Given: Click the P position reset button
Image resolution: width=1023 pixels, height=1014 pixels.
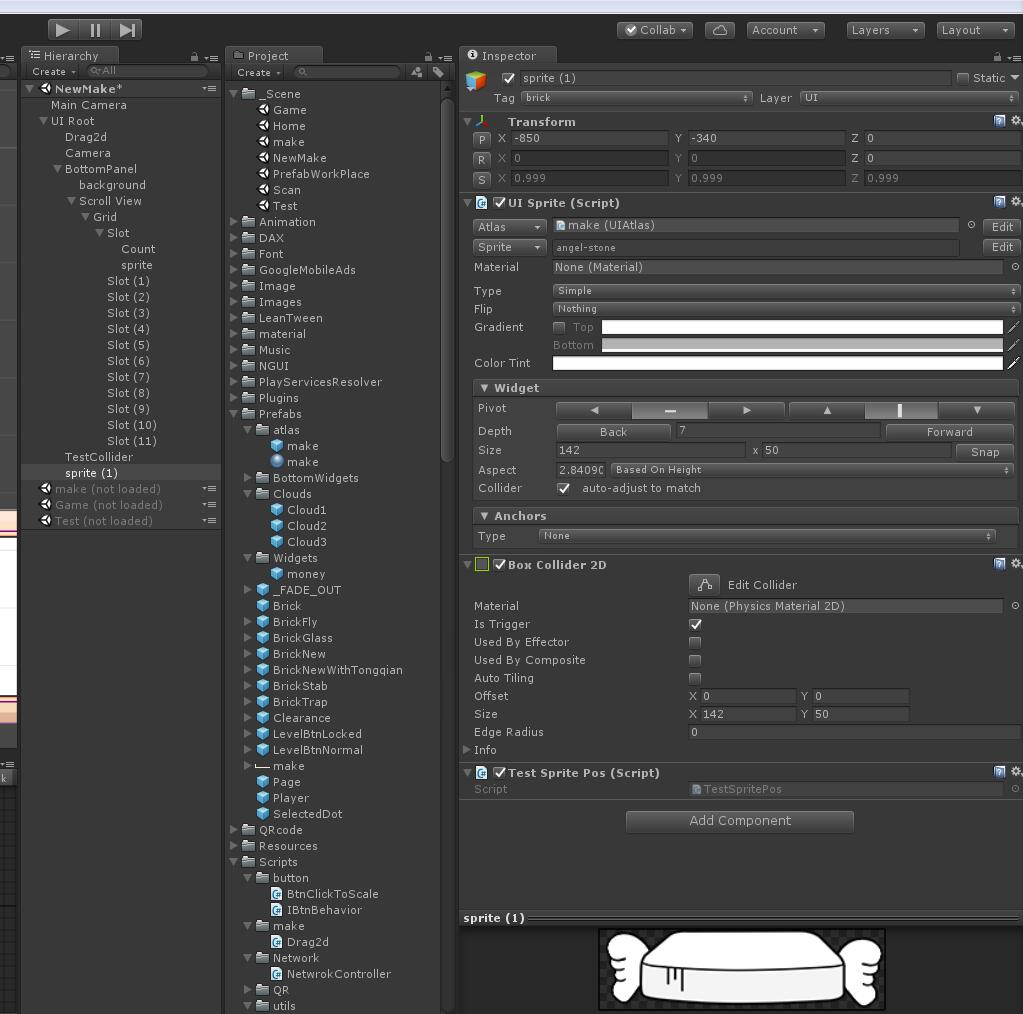Looking at the screenshot, I should click(481, 139).
